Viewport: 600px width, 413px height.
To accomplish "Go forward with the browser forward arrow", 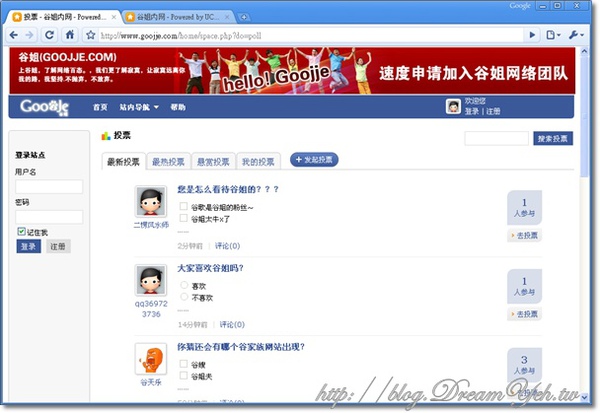I will 29,35.
